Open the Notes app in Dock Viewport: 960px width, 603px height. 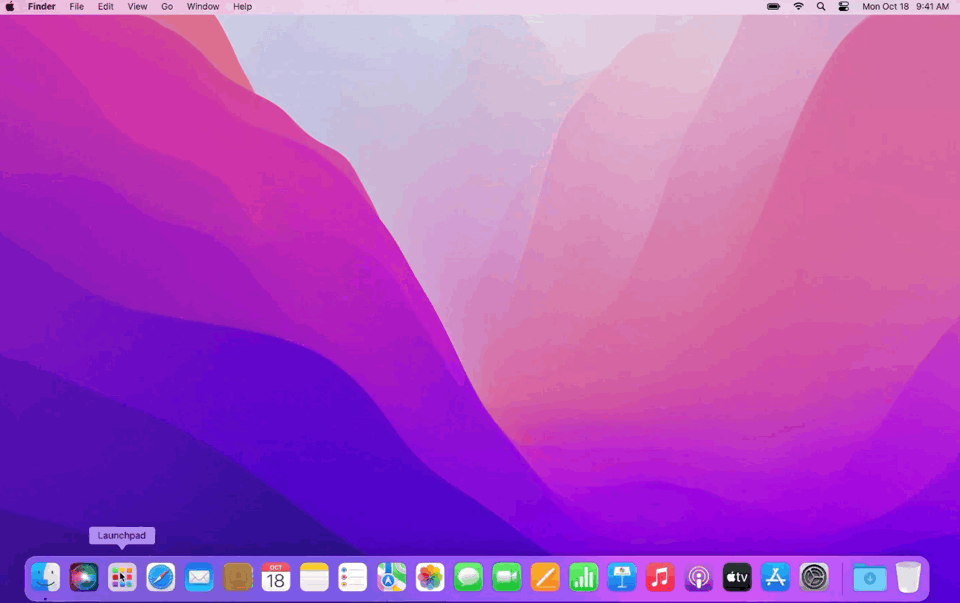point(314,577)
